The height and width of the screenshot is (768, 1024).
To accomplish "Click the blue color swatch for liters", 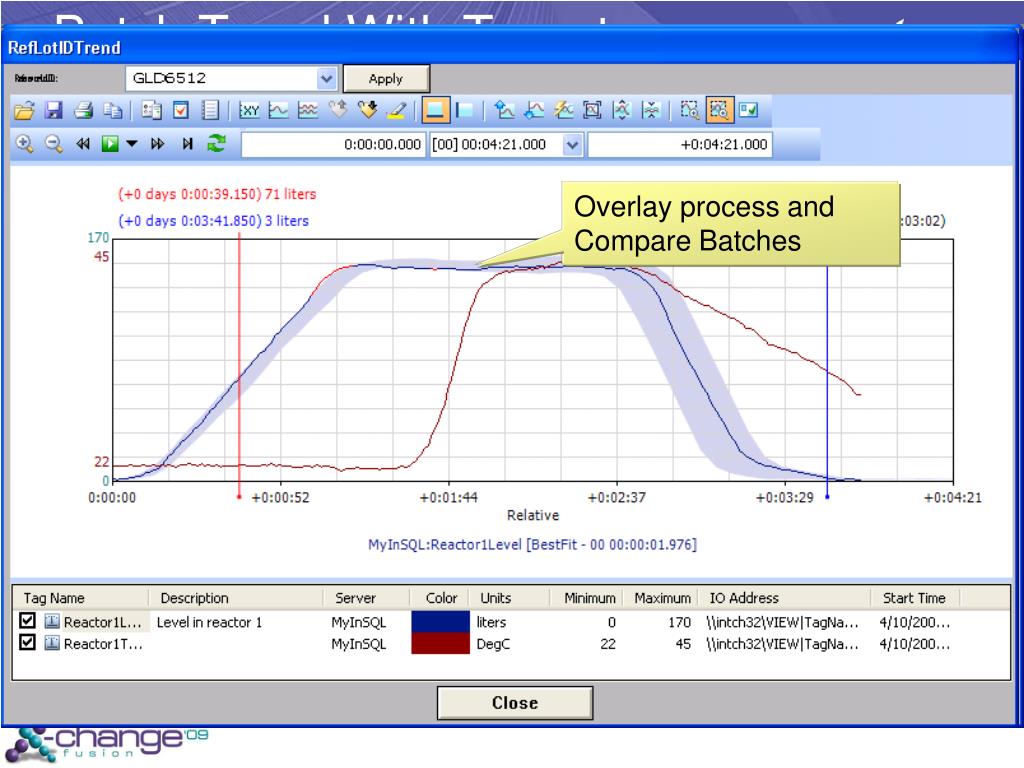I will [x=440, y=622].
